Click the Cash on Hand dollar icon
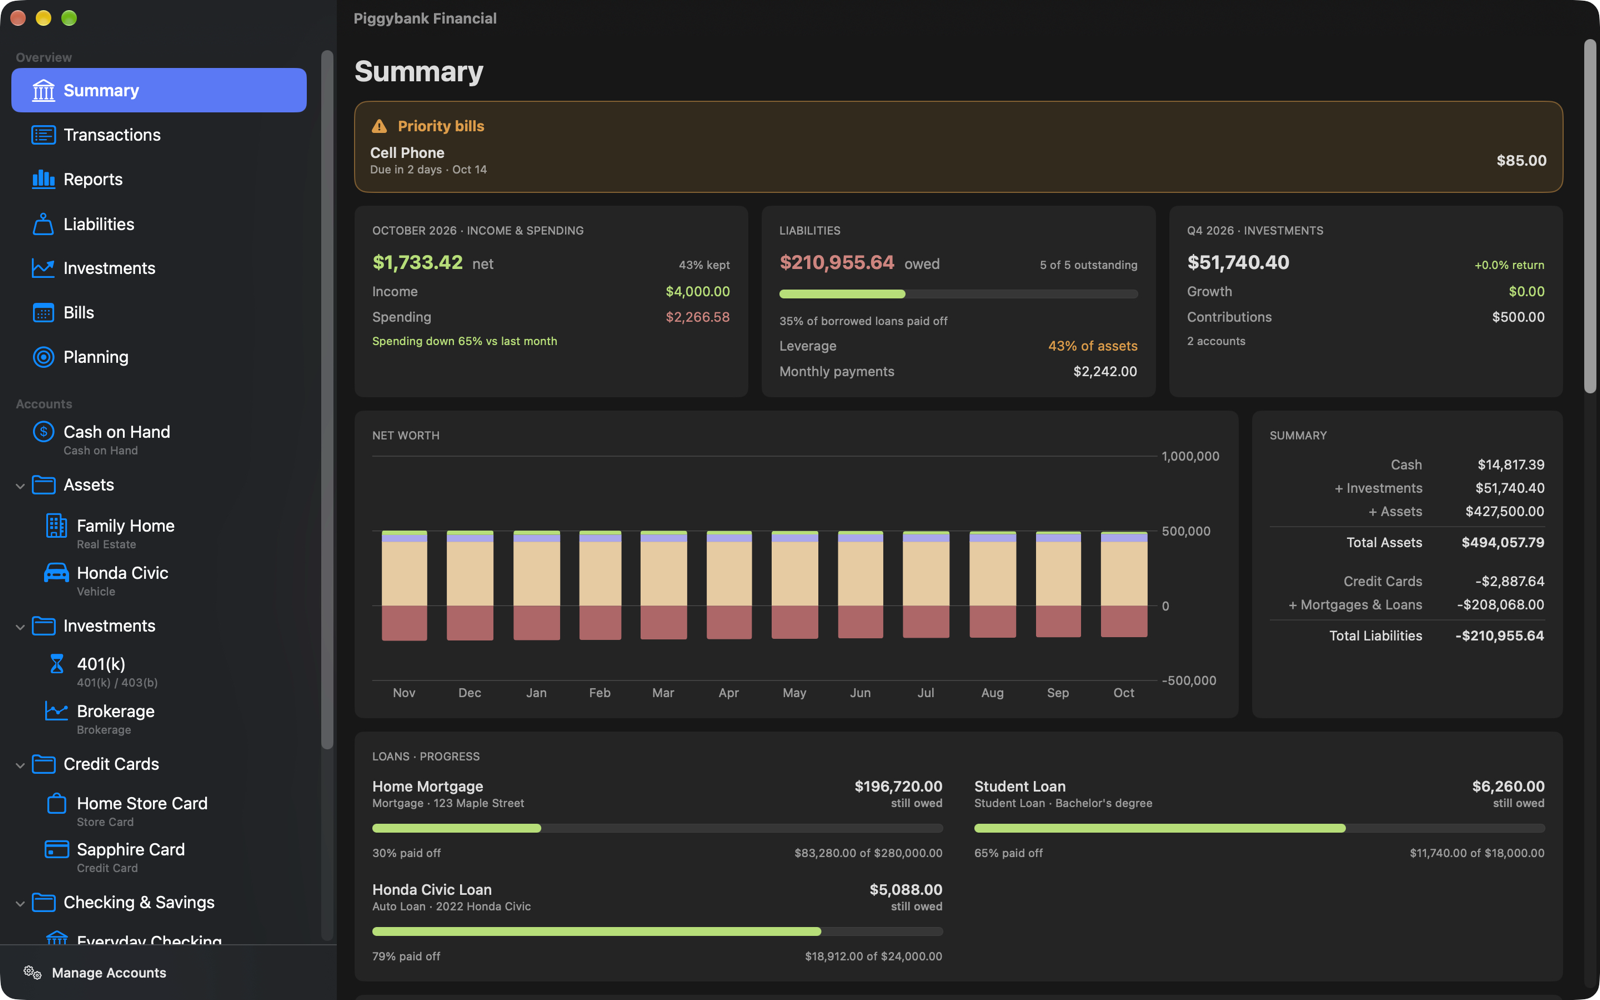 tap(43, 432)
